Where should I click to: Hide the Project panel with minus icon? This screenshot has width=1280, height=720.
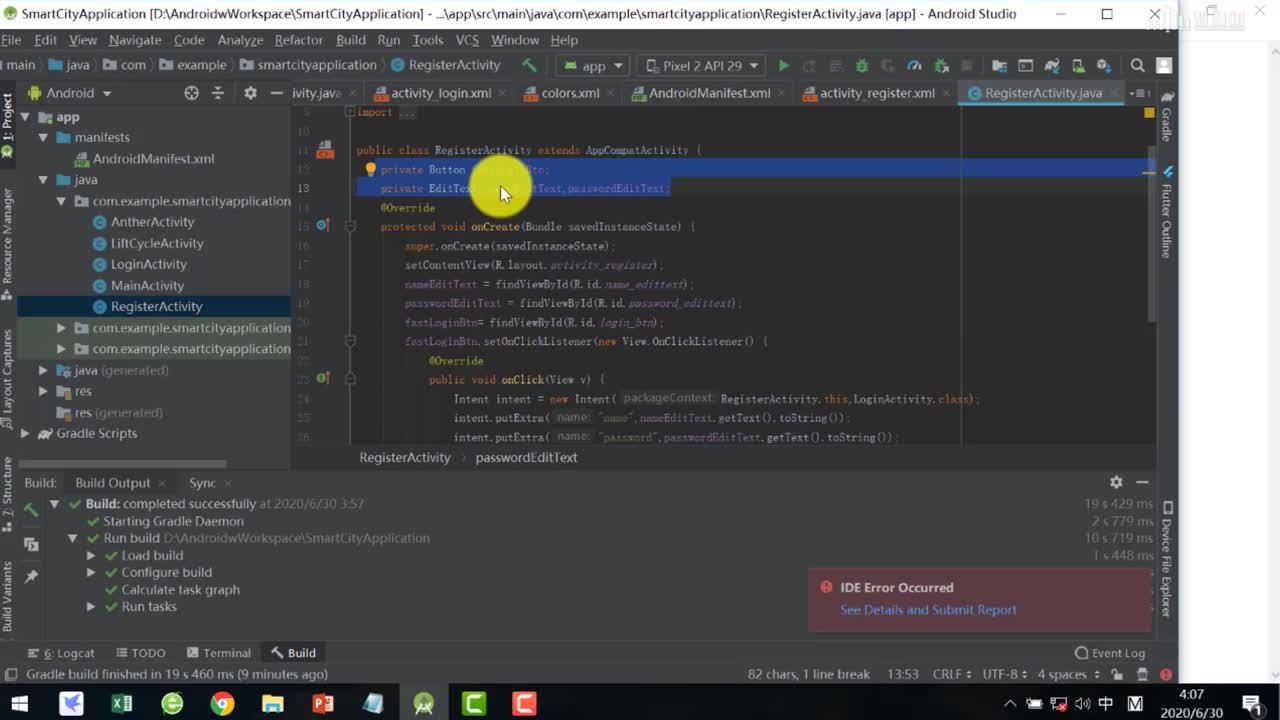tap(277, 93)
